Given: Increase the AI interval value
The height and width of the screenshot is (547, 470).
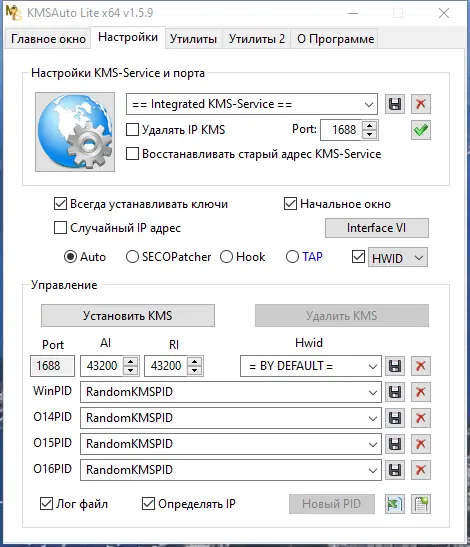Looking at the screenshot, I should (x=130, y=361).
